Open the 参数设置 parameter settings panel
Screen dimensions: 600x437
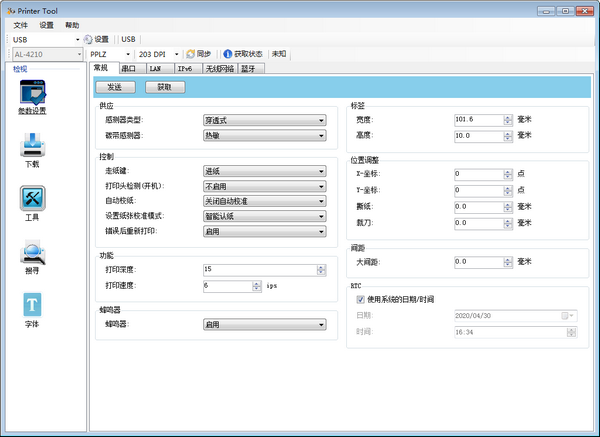tap(32, 97)
